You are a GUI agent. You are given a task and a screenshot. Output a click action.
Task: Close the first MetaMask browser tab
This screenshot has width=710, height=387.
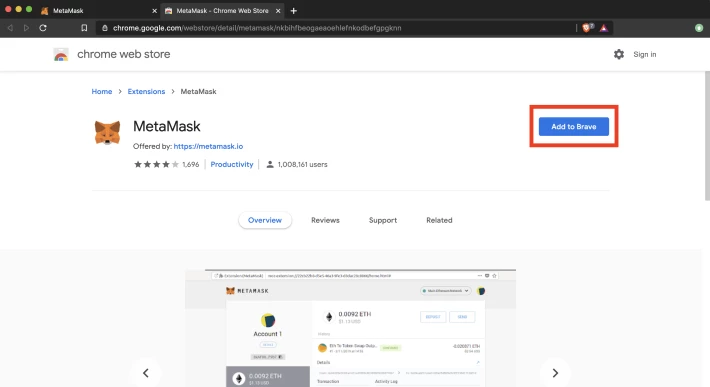click(154, 10)
